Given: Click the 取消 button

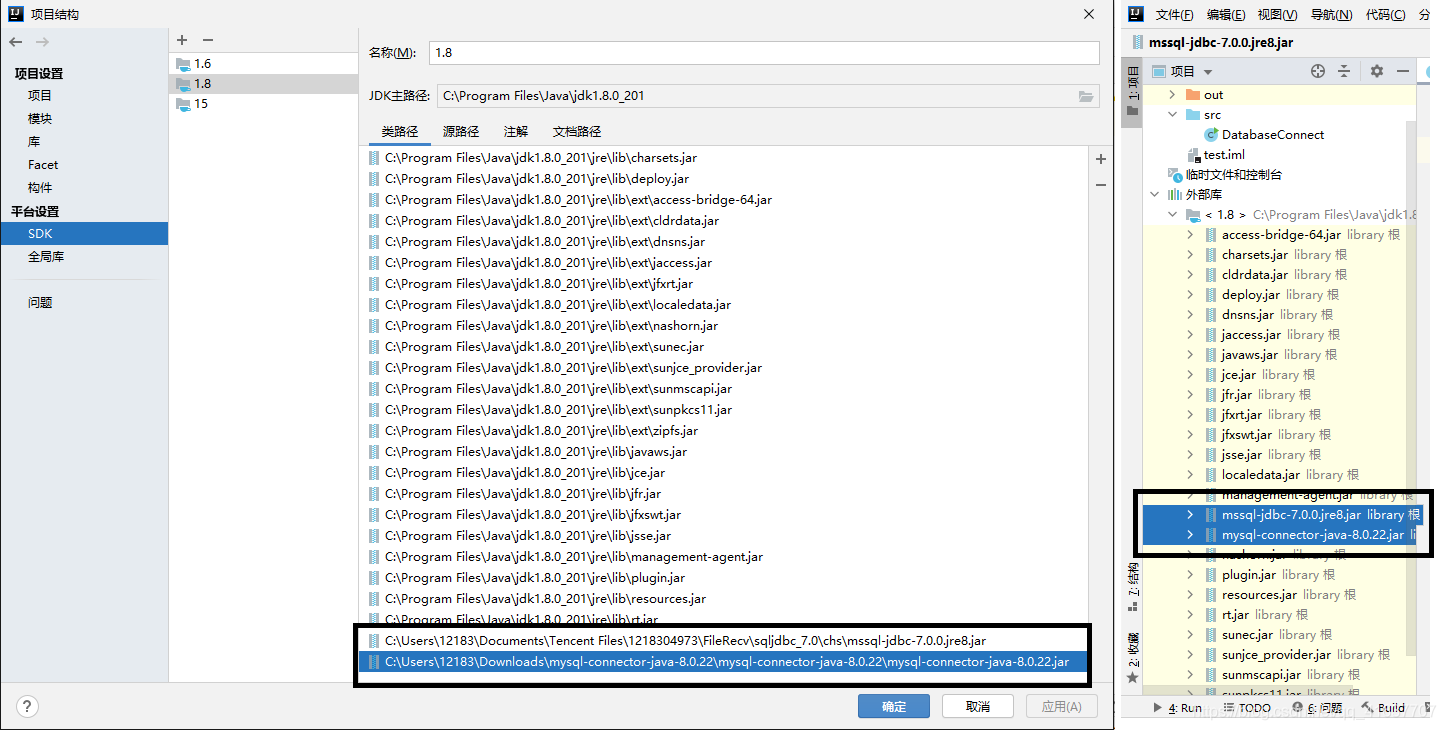Looking at the screenshot, I should (978, 707).
